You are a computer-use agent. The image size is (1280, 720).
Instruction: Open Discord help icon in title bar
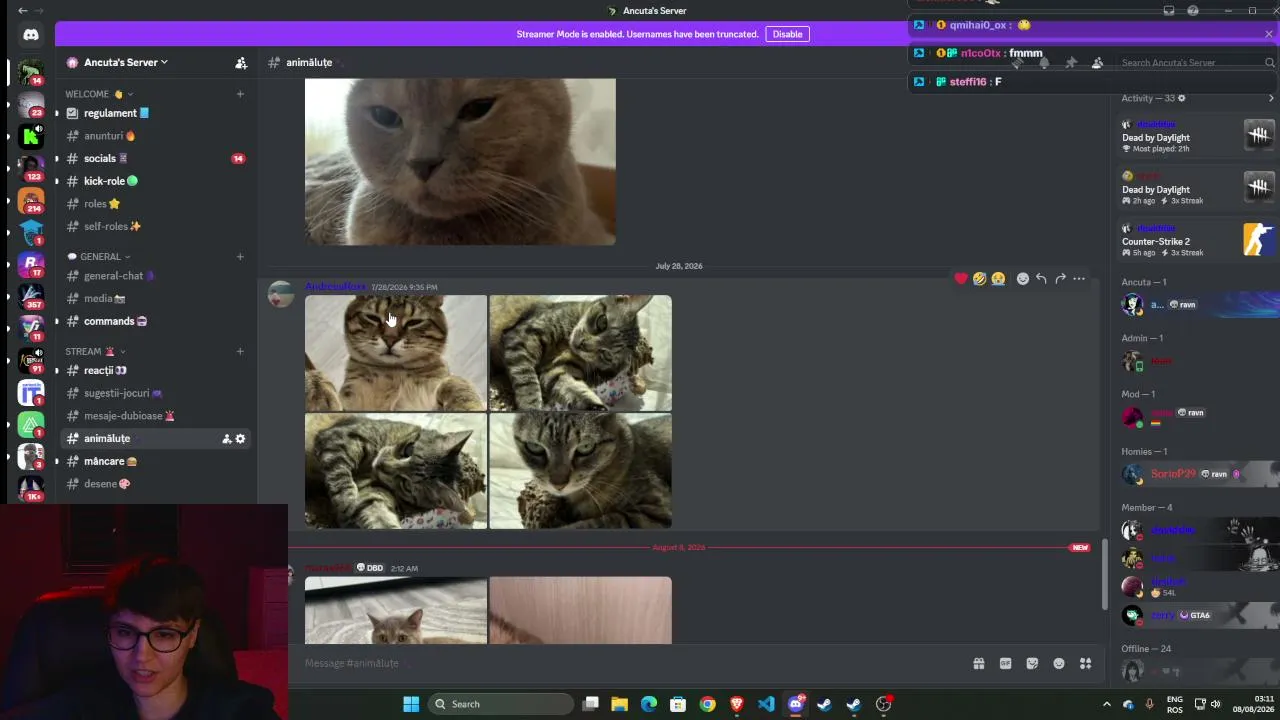click(x=1193, y=11)
